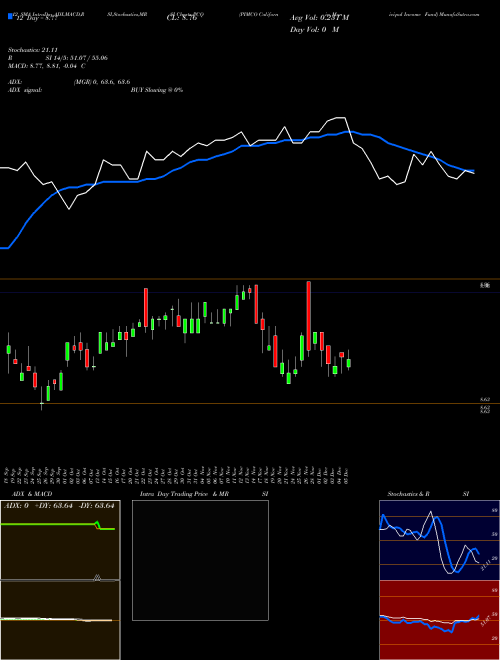Image resolution: width=500 pixels, height=660 pixels.
Task: Click the "Avg Vol: 0.231 M" text
Action: coord(319,18)
